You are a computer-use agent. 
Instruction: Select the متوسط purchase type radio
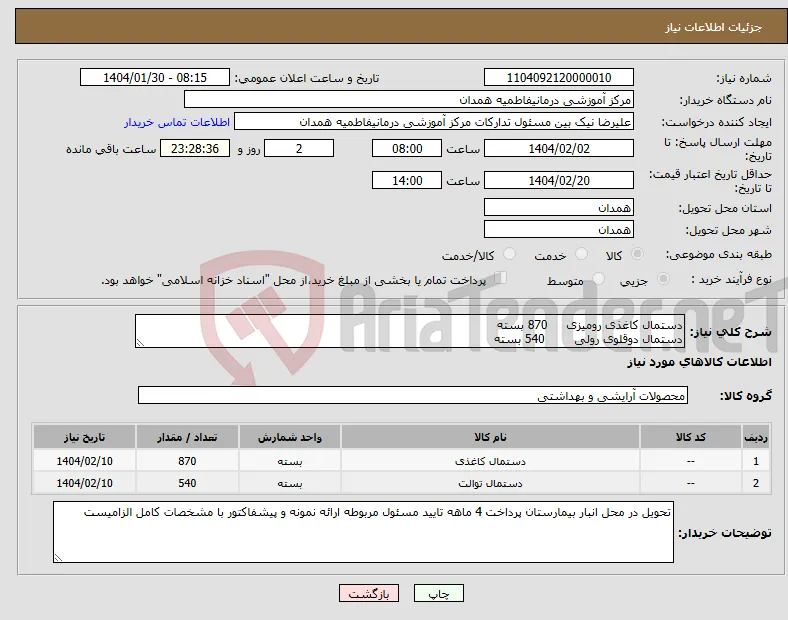[598, 279]
